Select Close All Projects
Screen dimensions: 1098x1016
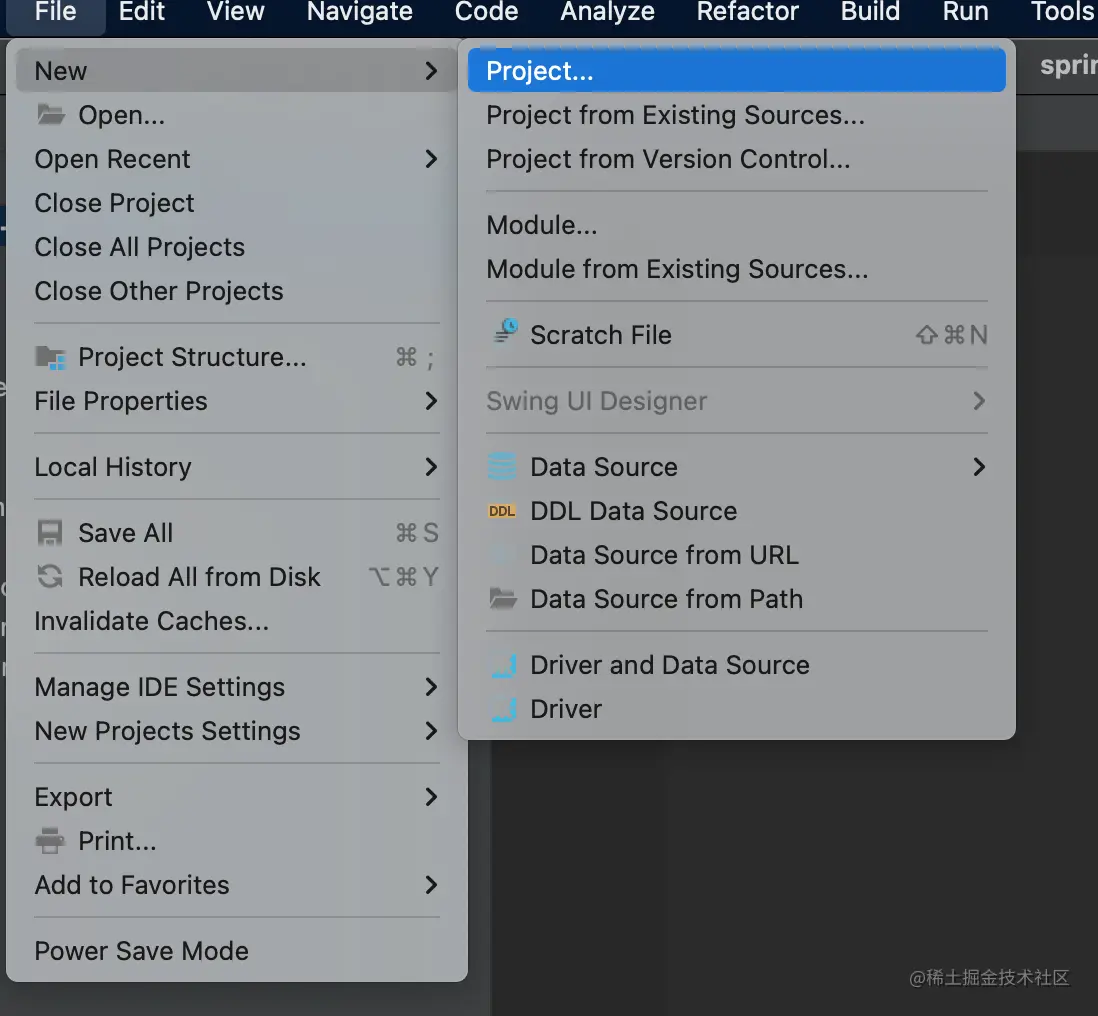[139, 247]
